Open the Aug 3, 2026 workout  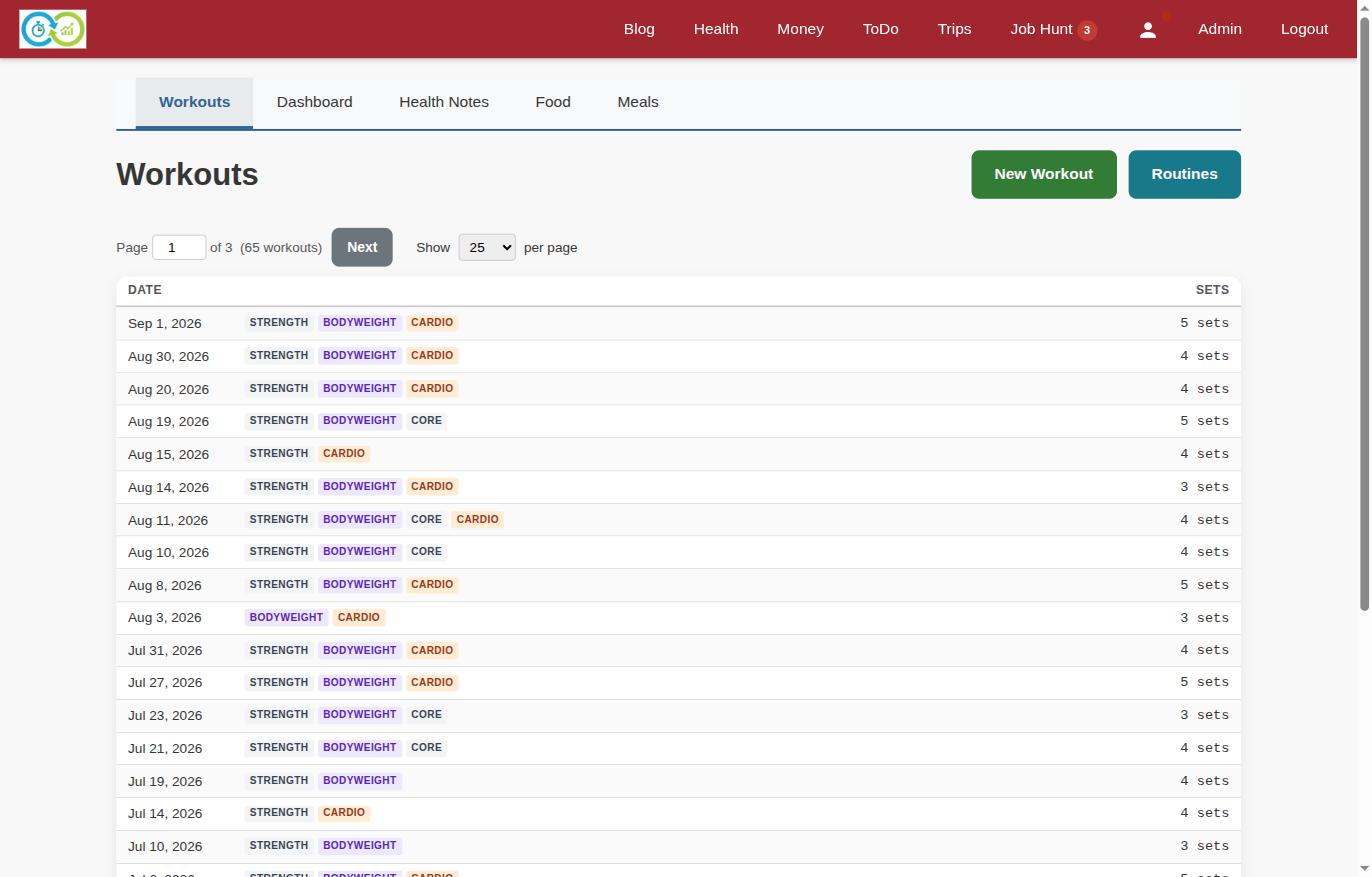[678, 618]
